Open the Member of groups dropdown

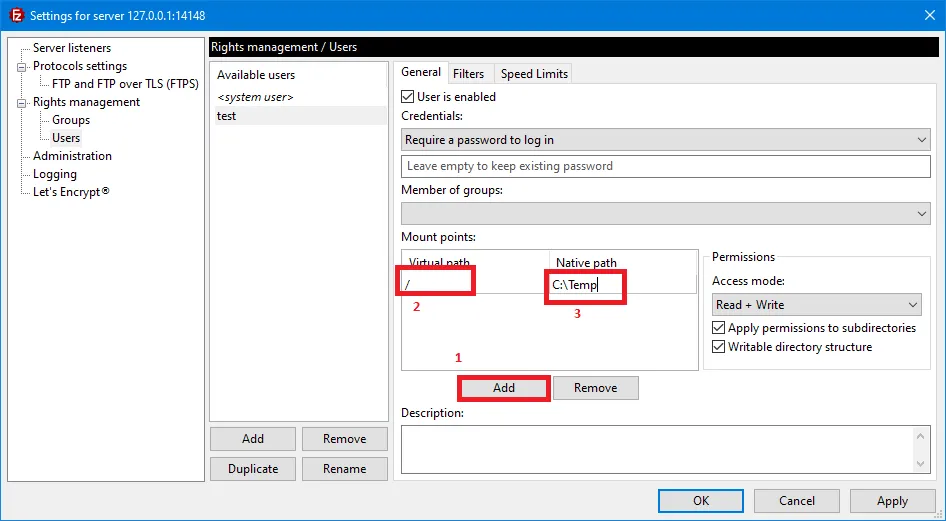665,213
